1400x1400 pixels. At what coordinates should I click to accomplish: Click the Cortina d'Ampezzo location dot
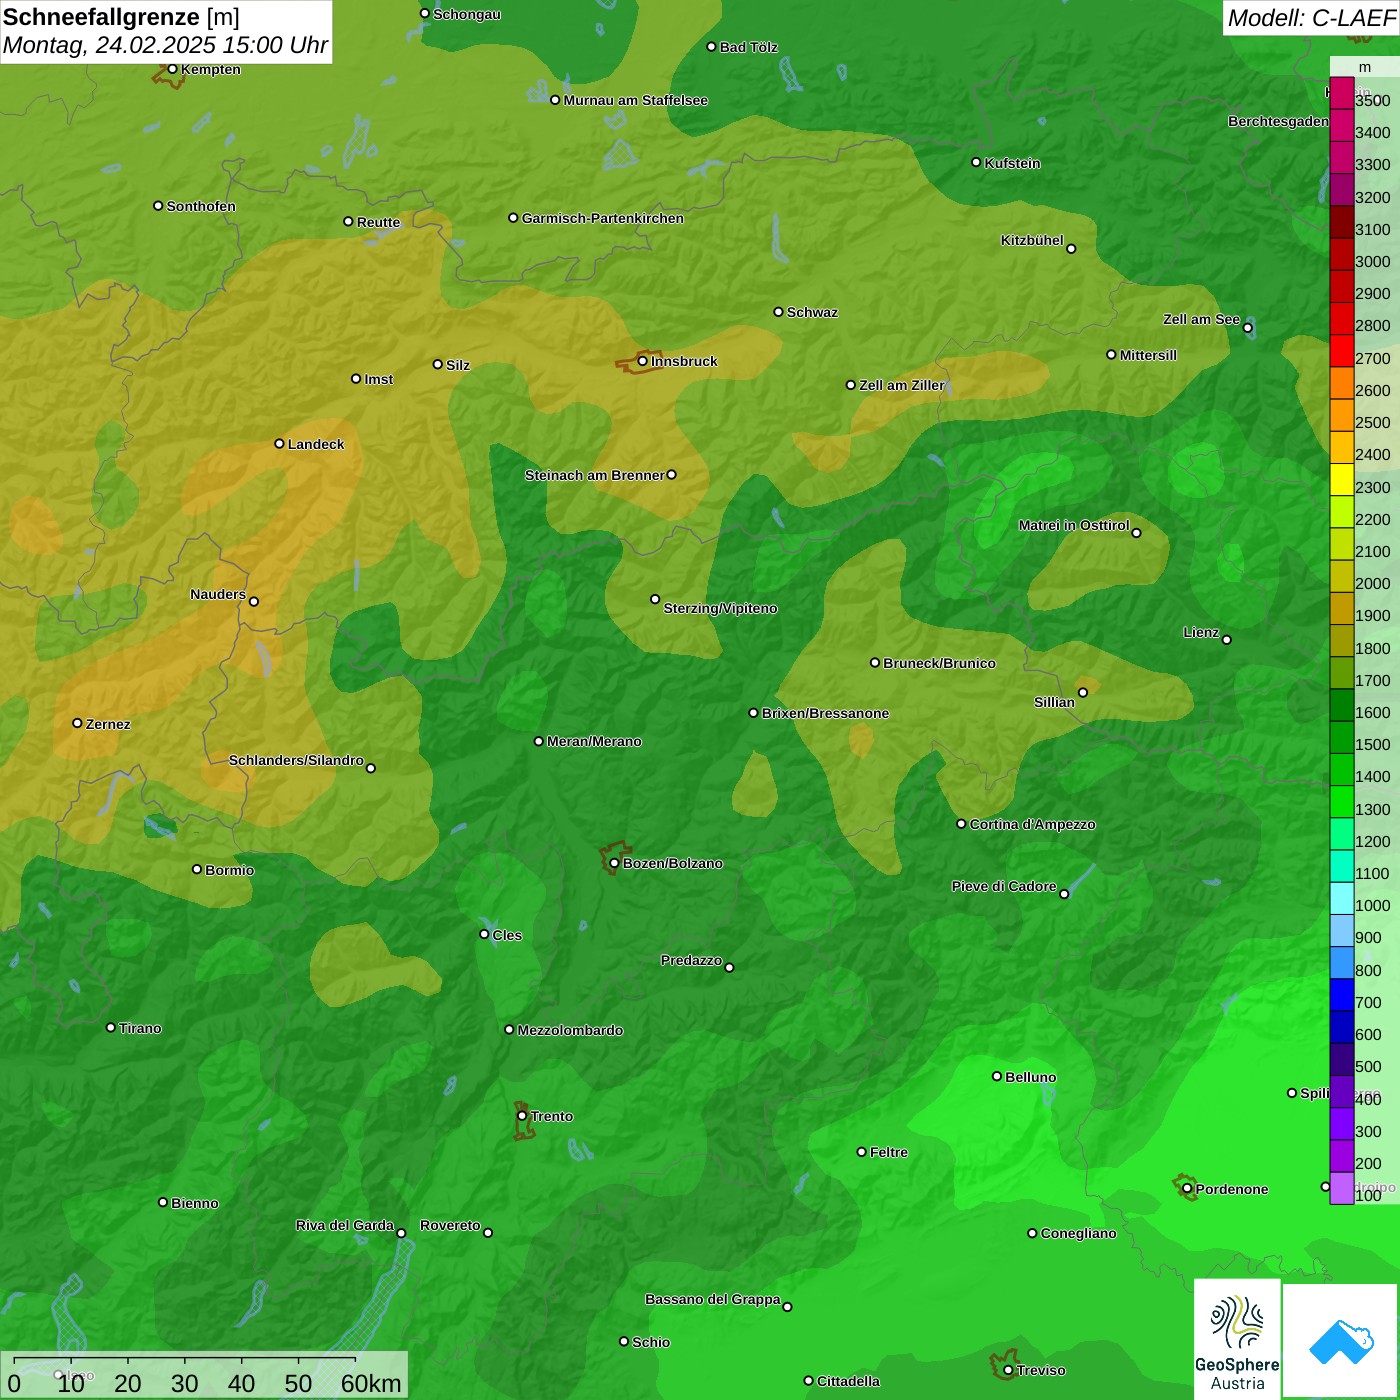(x=962, y=824)
